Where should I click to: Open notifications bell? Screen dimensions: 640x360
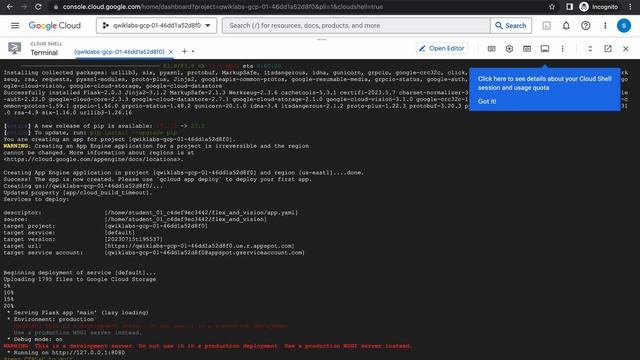566,26
